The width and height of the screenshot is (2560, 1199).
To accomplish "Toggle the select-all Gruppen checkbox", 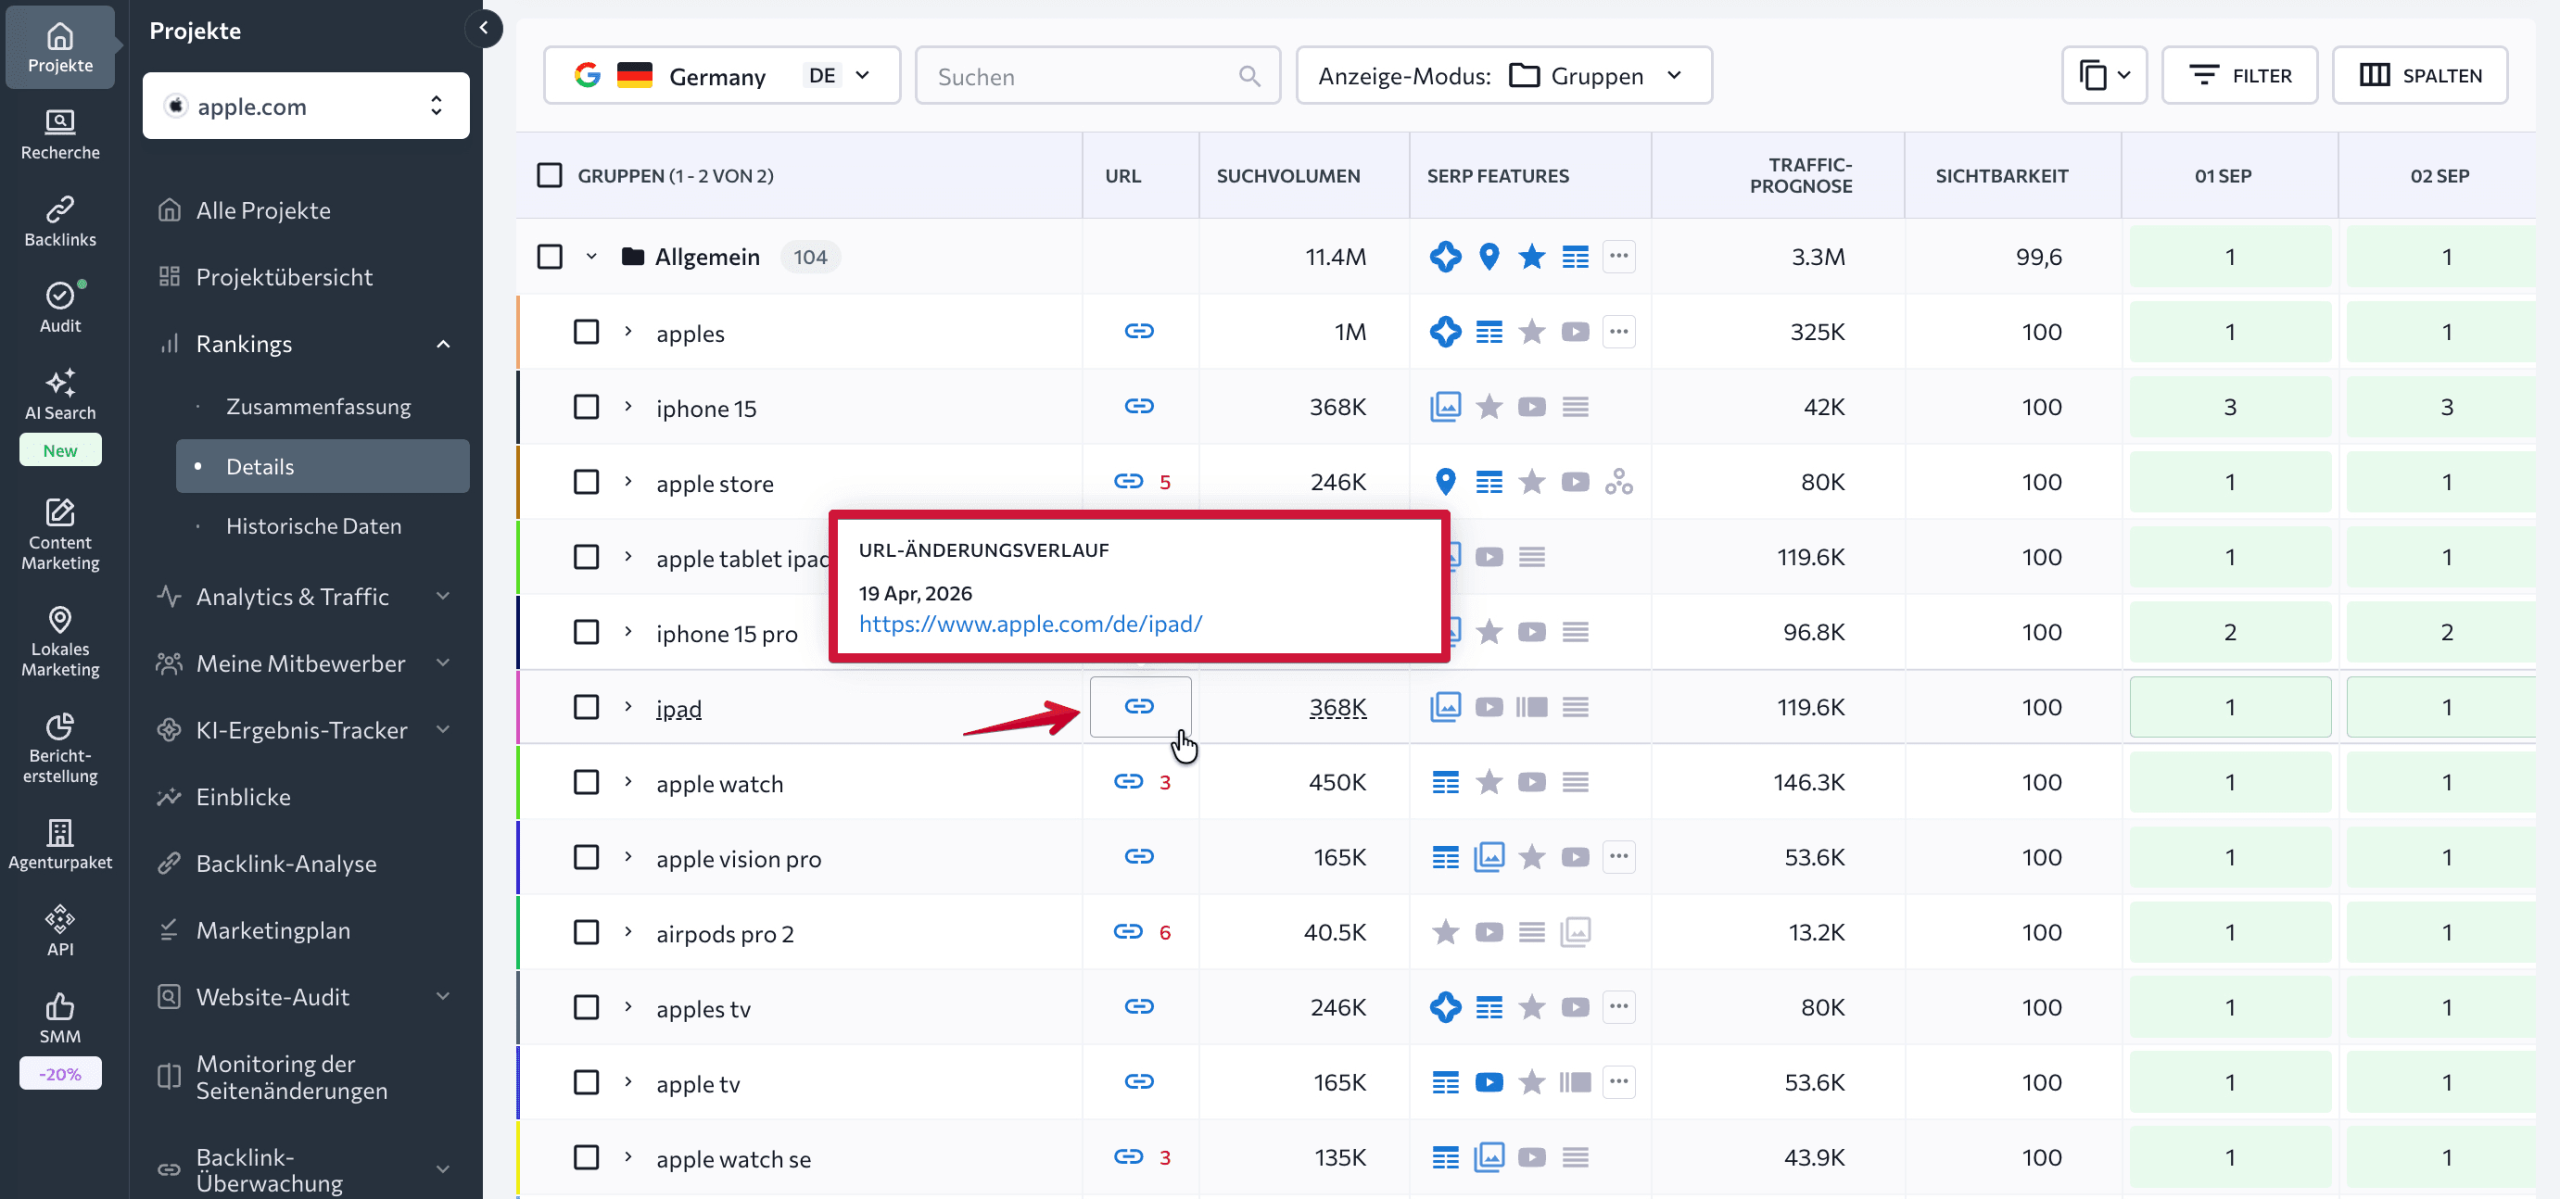I will click(550, 176).
